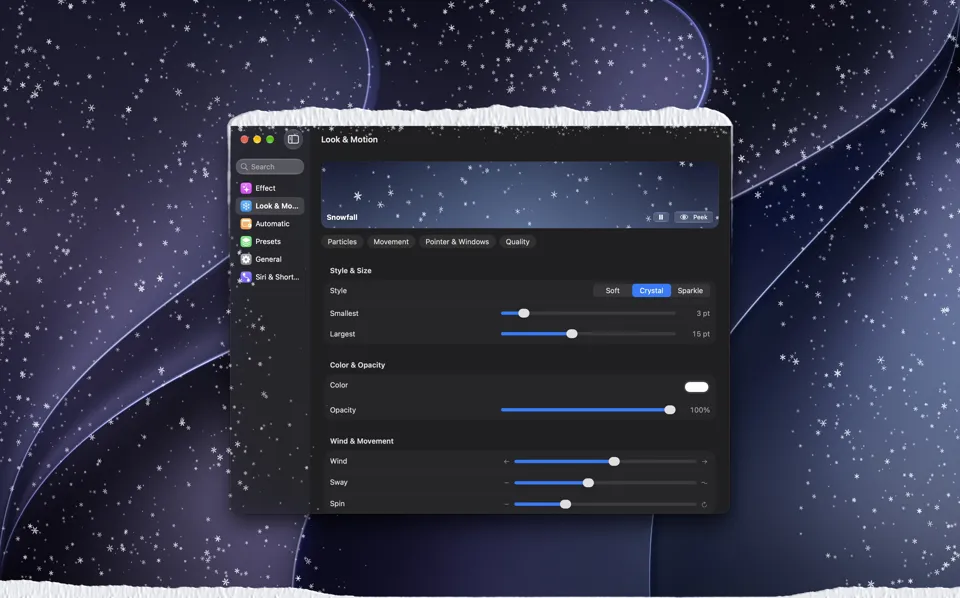Switch to the Movement tab
This screenshot has height=598, width=960.
(391, 242)
